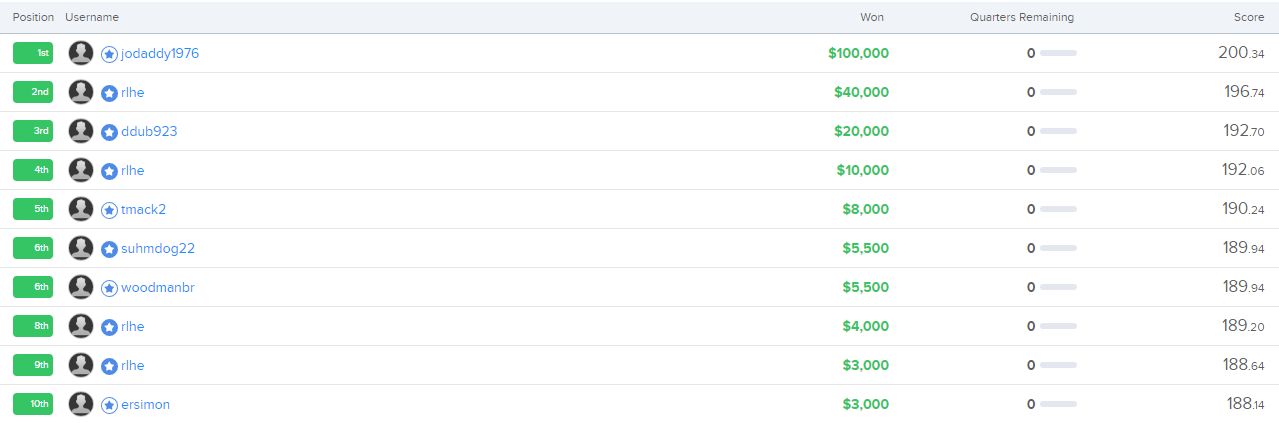The height and width of the screenshot is (423, 1279).
Task: Click star badge next to ddub923
Action: [x=110, y=132]
